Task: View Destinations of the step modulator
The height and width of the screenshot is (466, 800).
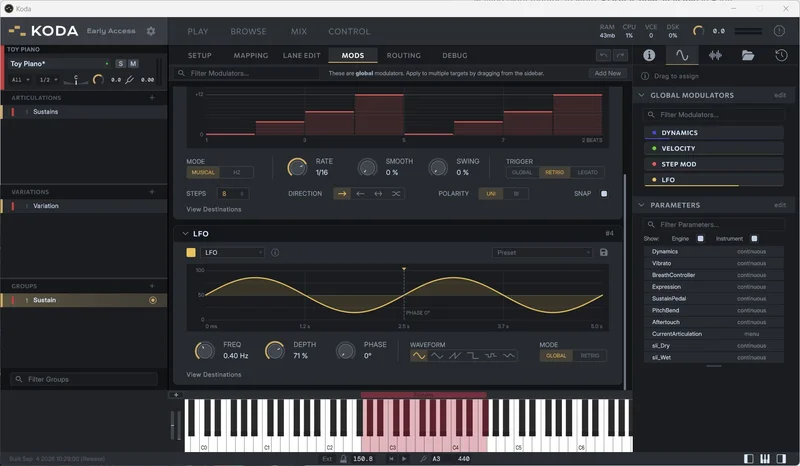Action: [x=214, y=209]
